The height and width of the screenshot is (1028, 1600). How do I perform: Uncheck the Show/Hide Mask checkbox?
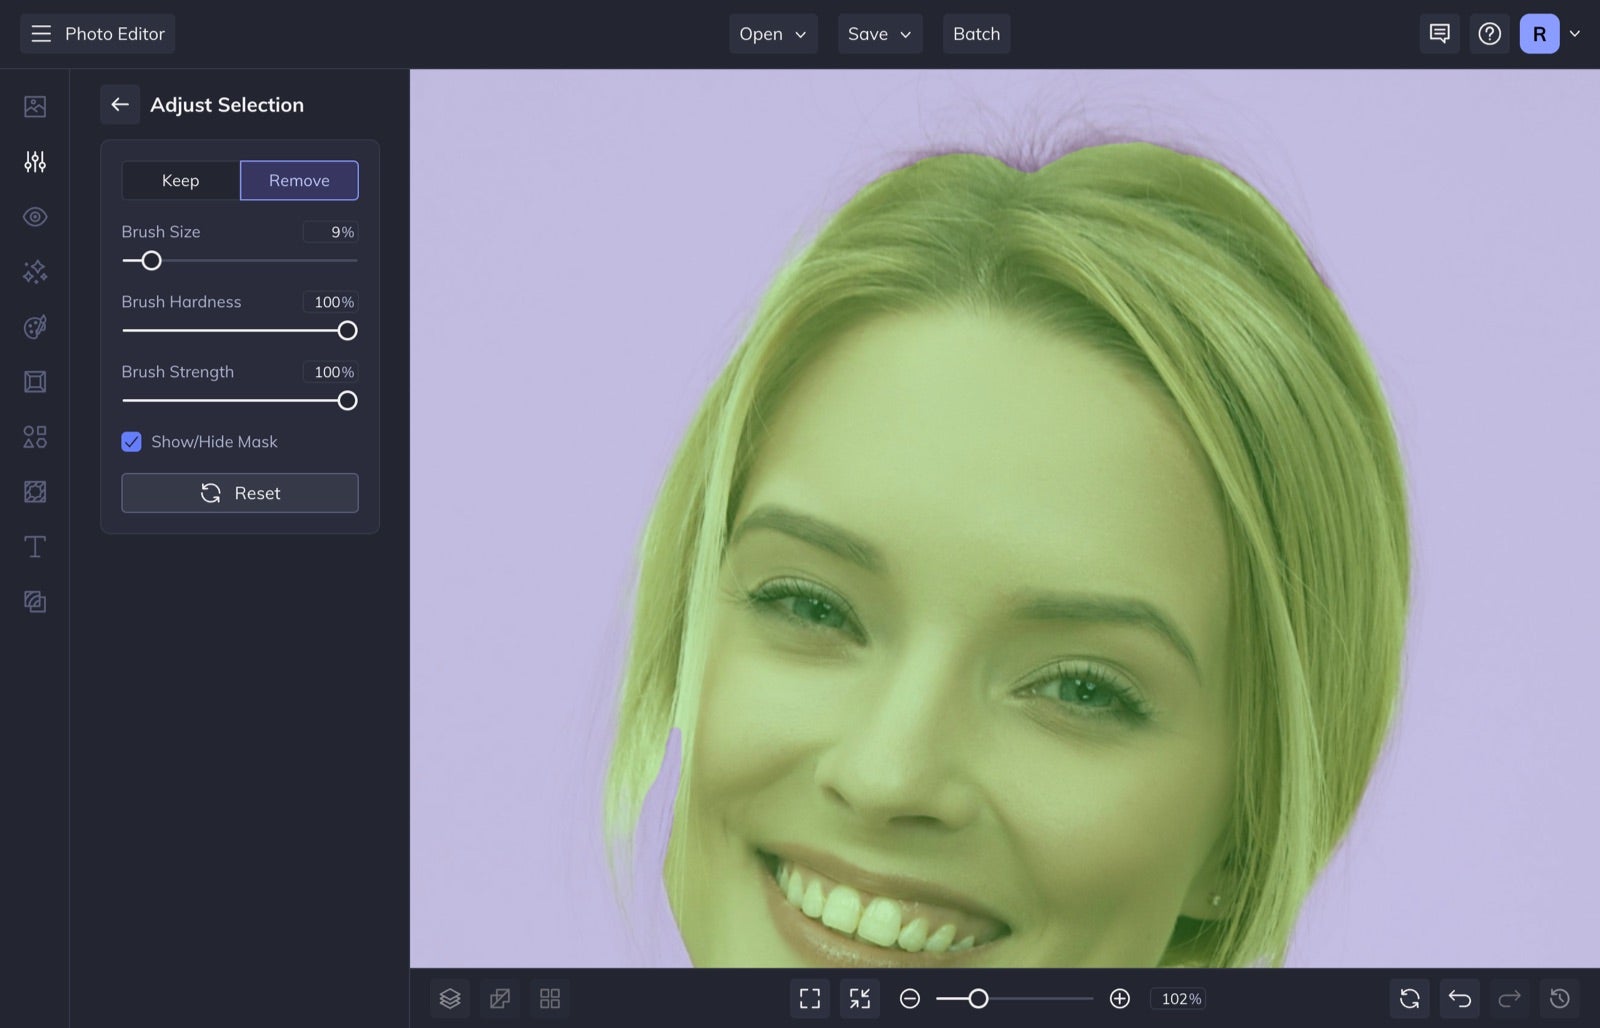(131, 441)
